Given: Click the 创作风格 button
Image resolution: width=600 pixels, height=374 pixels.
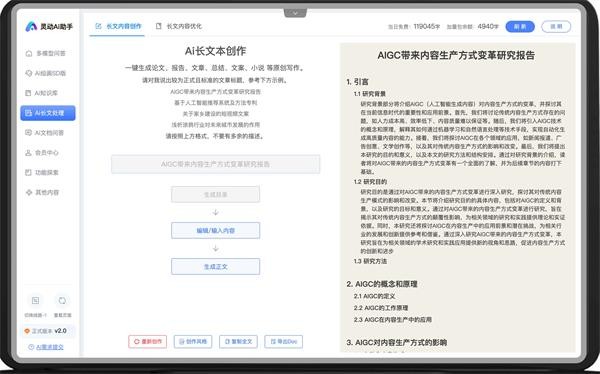Looking at the screenshot, I should click(193, 341).
